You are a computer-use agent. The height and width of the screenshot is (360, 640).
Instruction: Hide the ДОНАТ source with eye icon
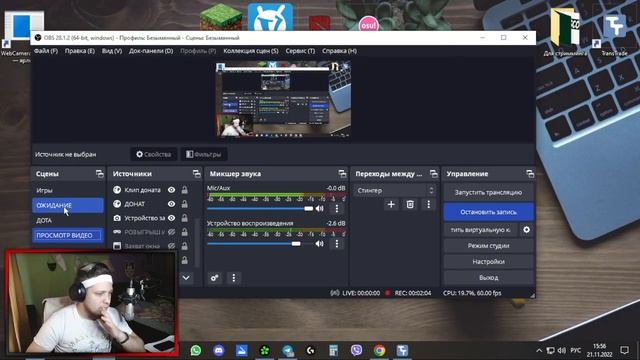click(171, 204)
